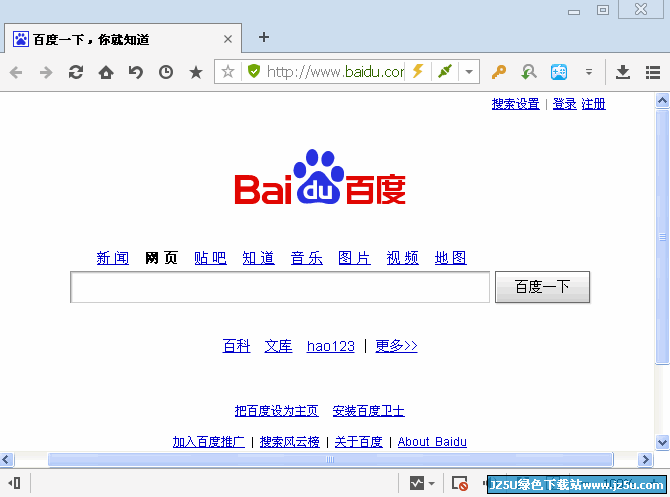
Task: Click the green plug-in icon in address bar
Action: (445, 71)
